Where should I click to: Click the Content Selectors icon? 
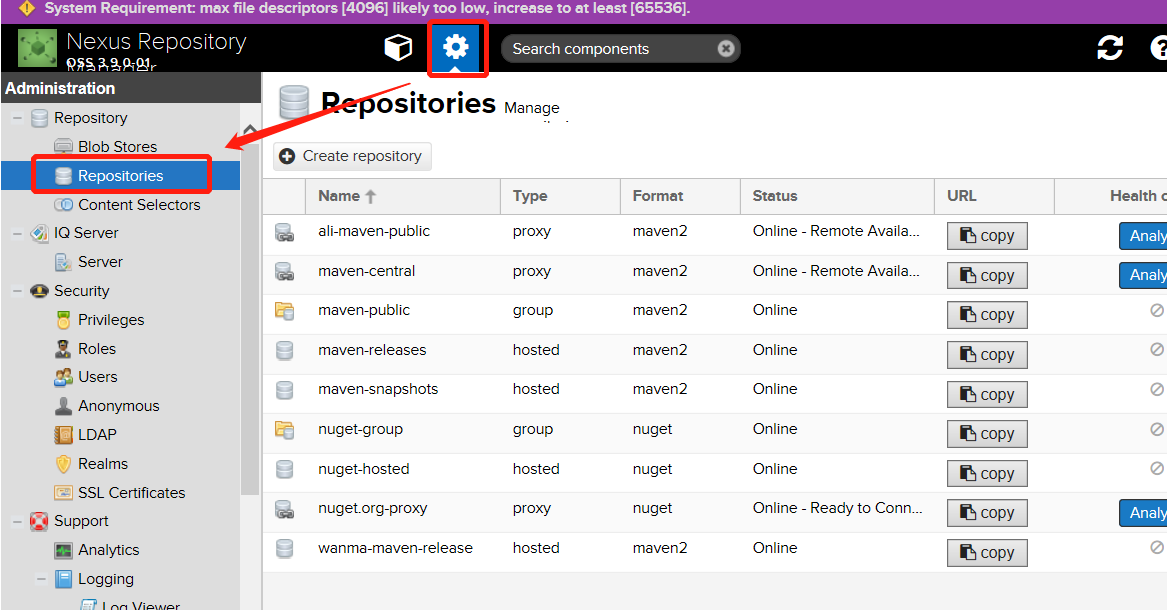click(x=63, y=205)
